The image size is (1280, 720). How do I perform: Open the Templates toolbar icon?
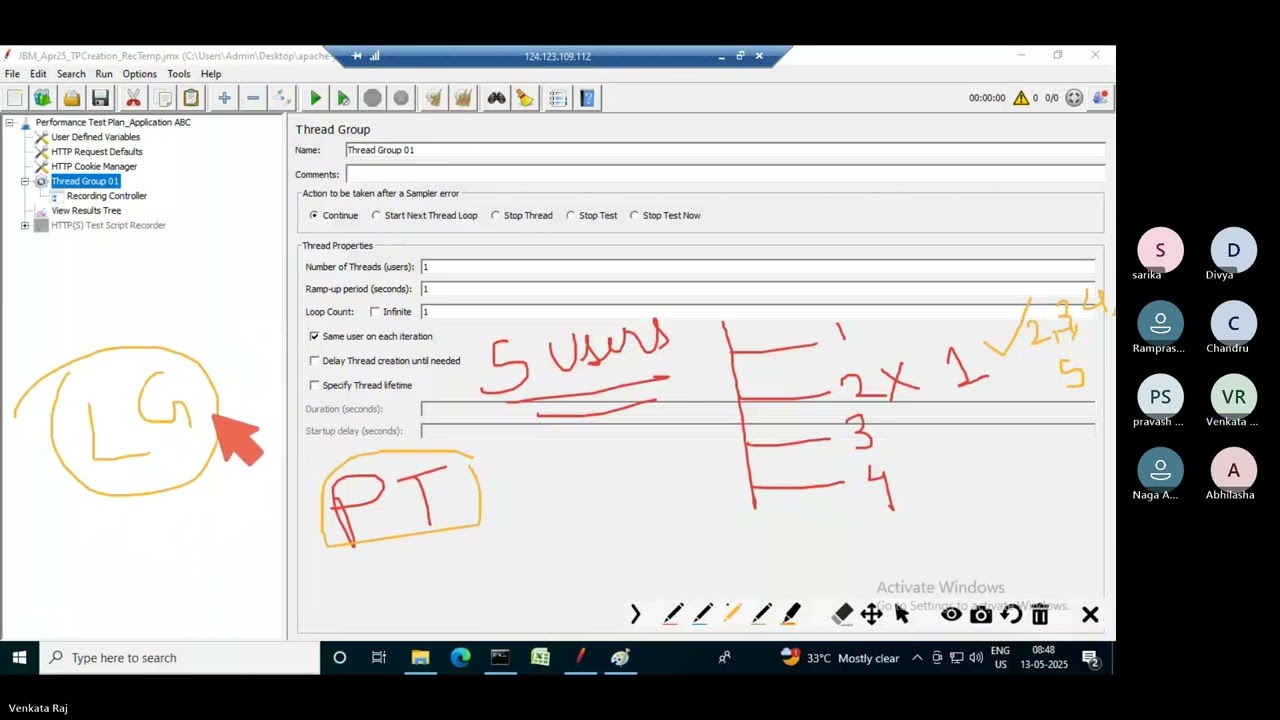pyautogui.click(x=42, y=97)
